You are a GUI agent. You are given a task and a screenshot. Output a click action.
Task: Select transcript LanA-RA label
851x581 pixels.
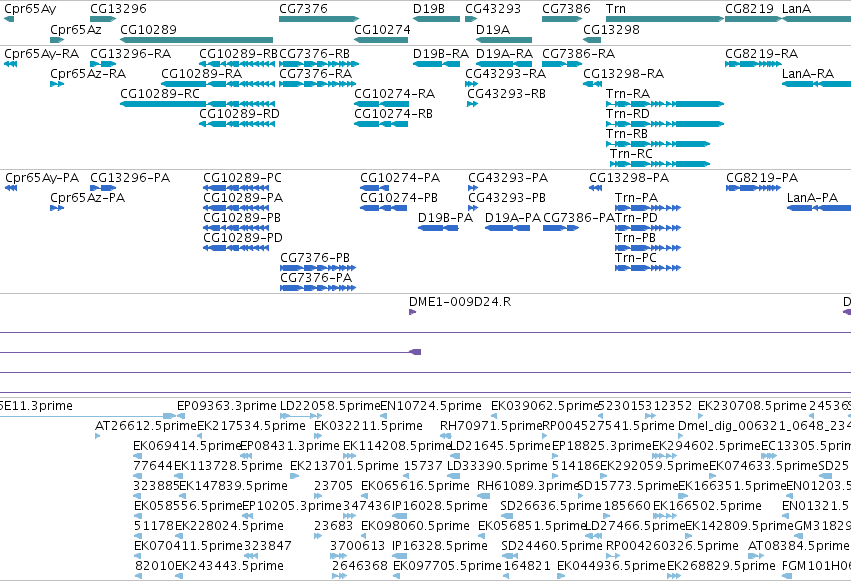(808, 74)
